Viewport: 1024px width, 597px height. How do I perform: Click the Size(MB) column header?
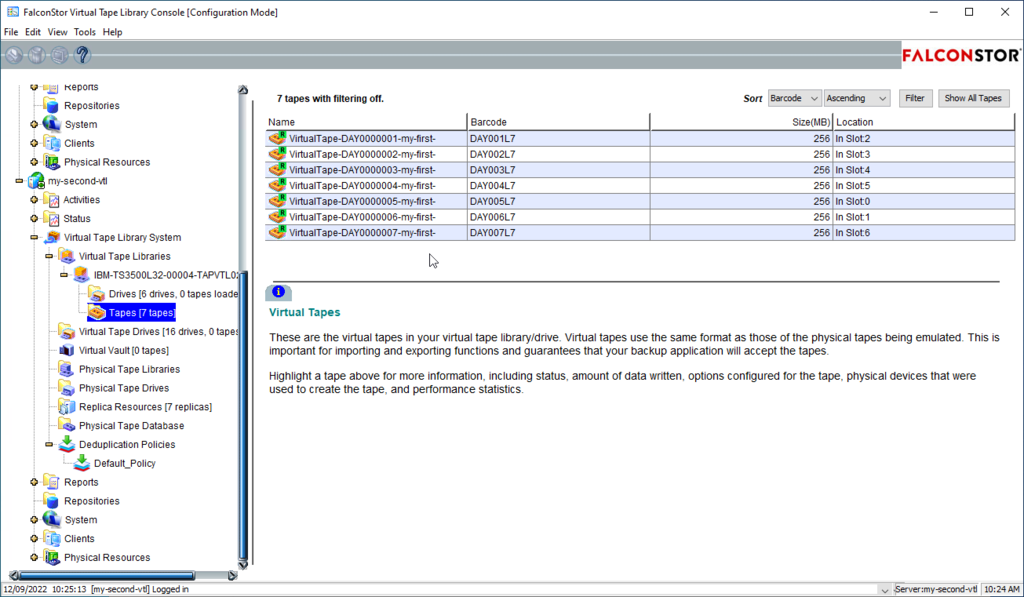741,122
